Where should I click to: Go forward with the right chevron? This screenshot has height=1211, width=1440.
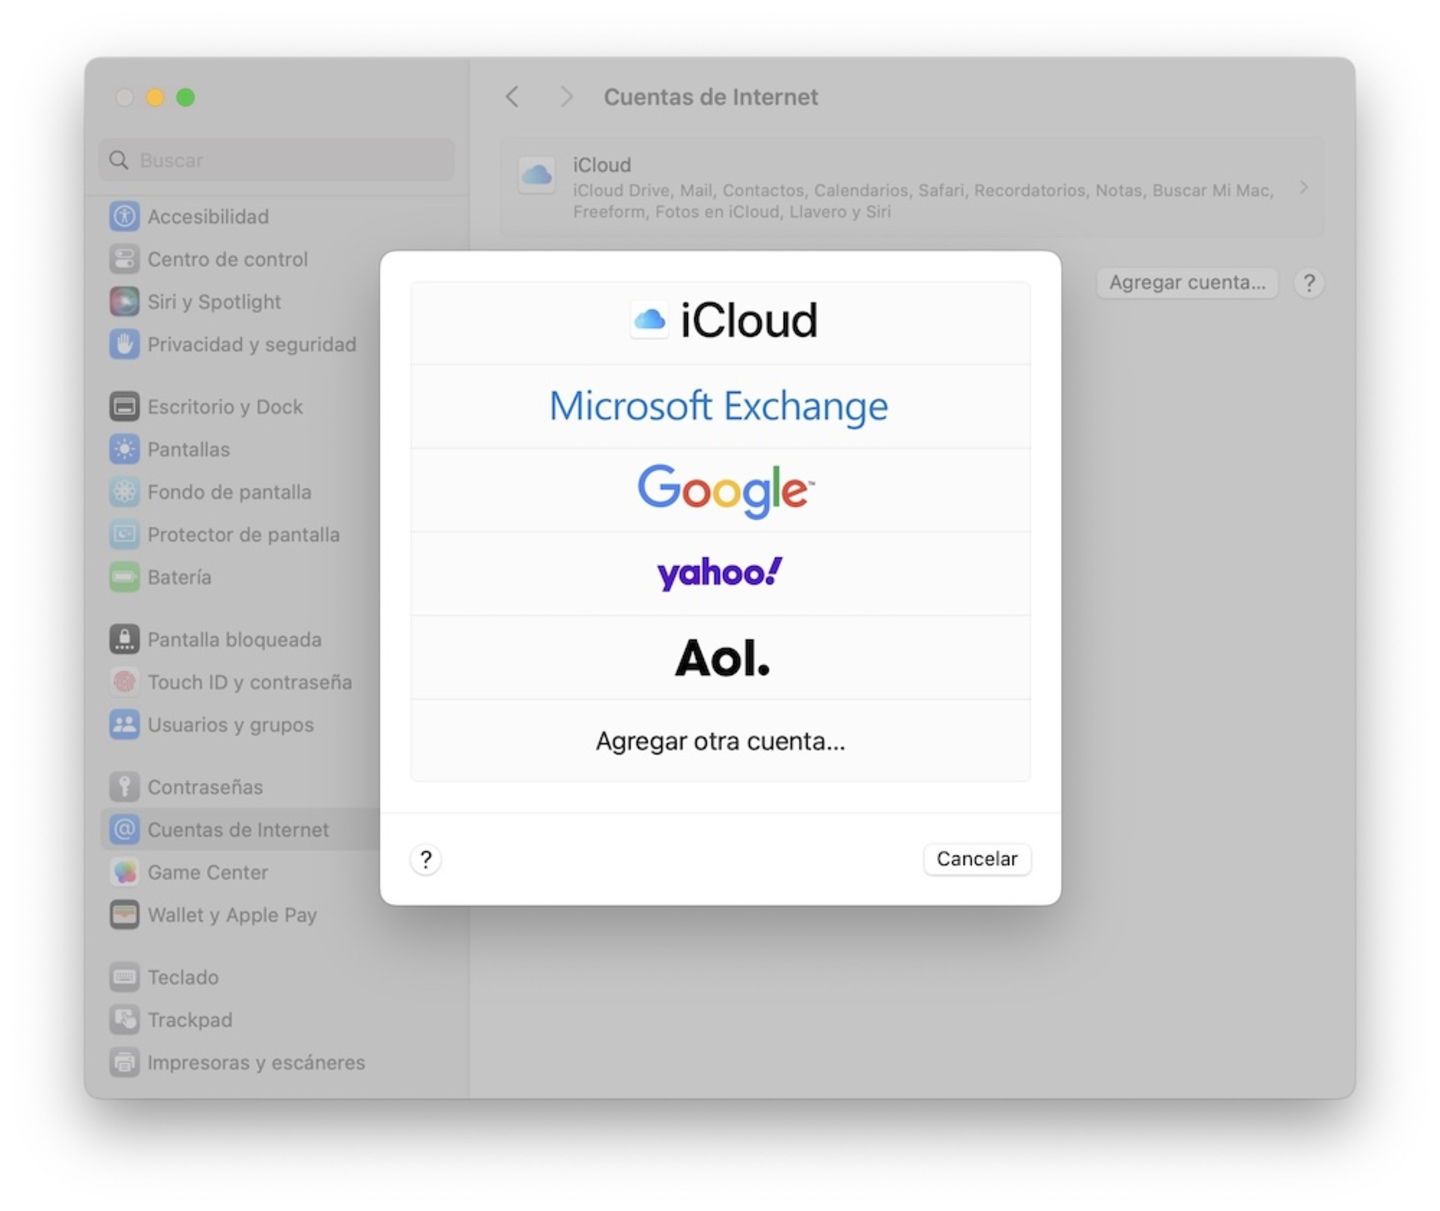[x=566, y=97]
